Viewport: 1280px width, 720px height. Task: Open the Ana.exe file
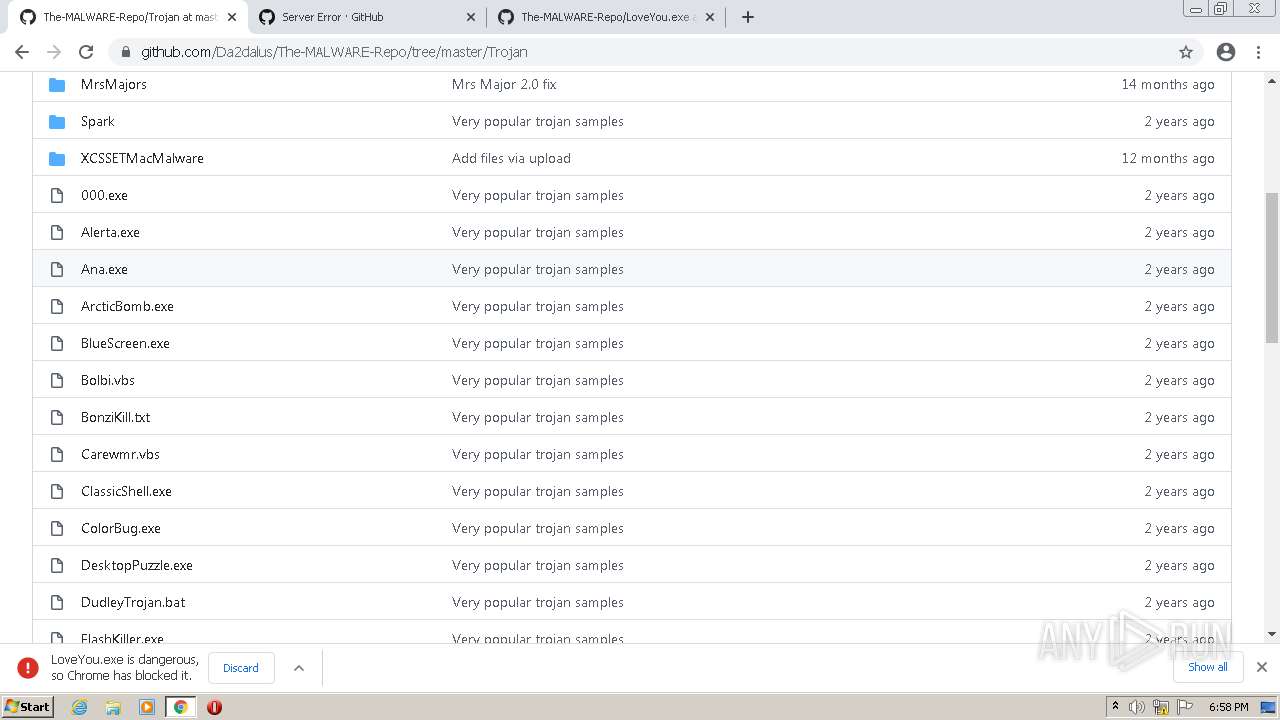[104, 269]
